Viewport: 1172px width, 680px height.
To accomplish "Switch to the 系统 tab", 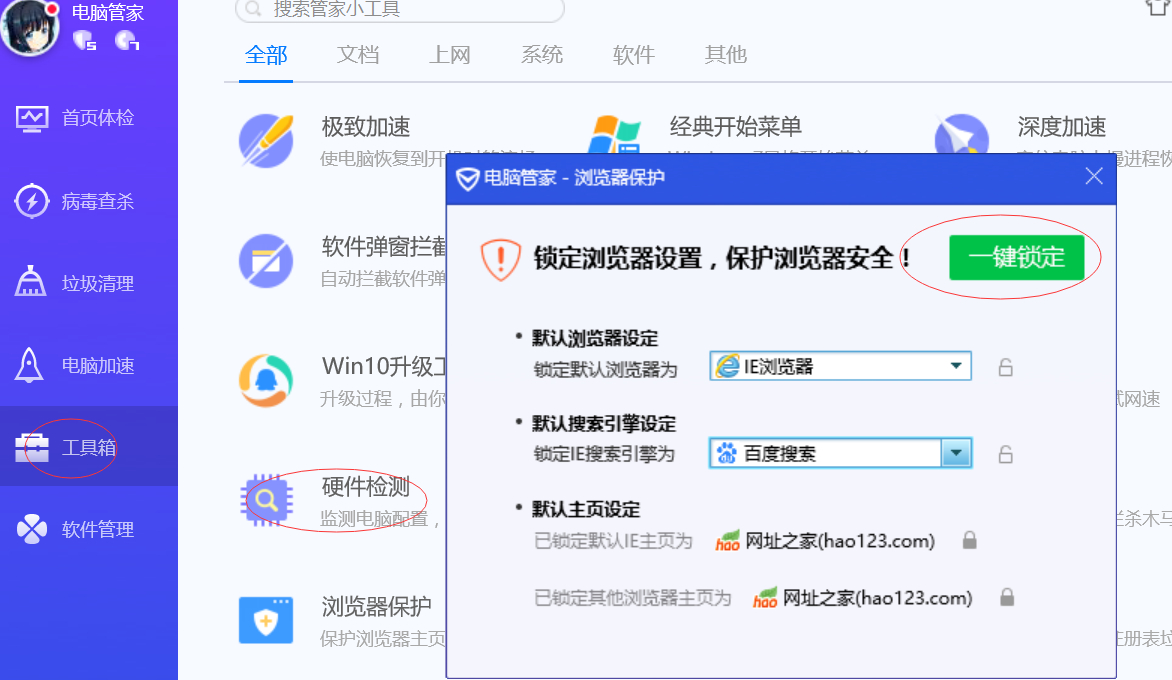I will coord(542,55).
